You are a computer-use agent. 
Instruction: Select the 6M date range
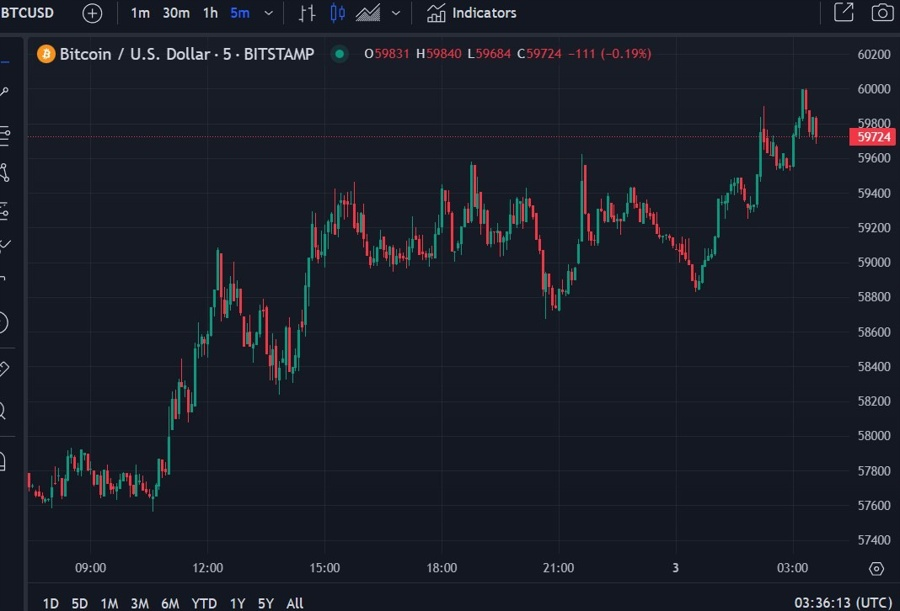coord(170,603)
